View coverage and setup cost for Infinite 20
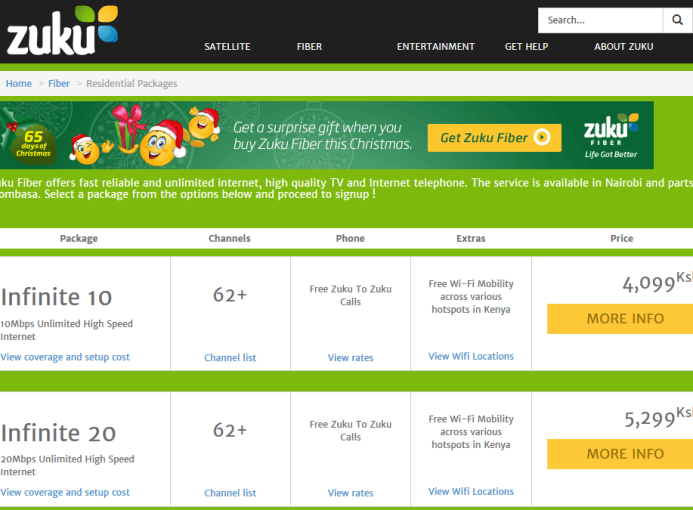Viewport: 693px width, 510px height. (x=65, y=492)
